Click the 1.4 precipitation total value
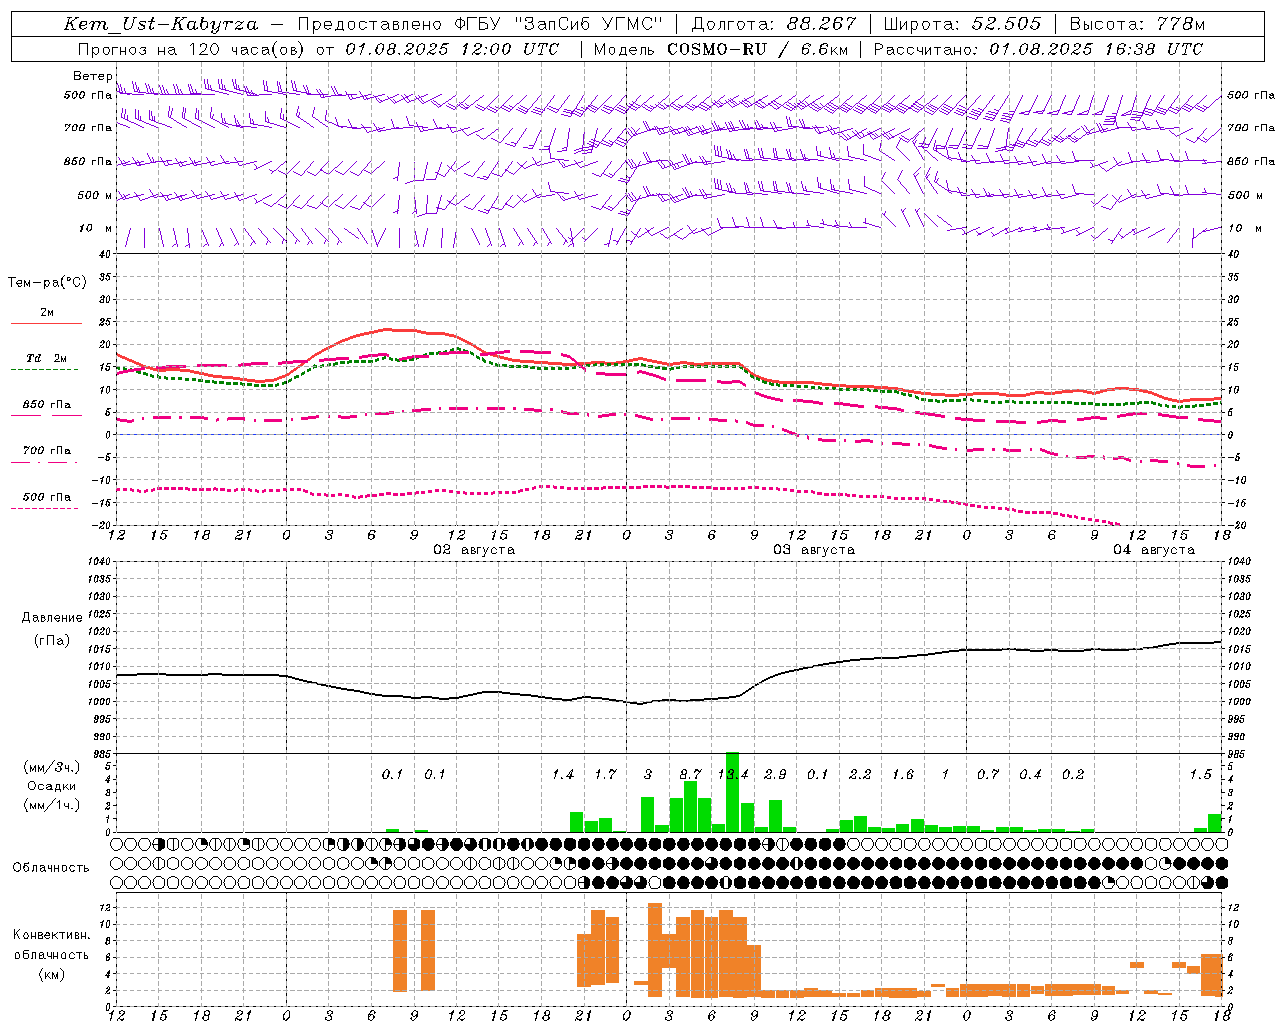Image resolution: width=1280 pixels, height=1024 pixels. pos(563,775)
